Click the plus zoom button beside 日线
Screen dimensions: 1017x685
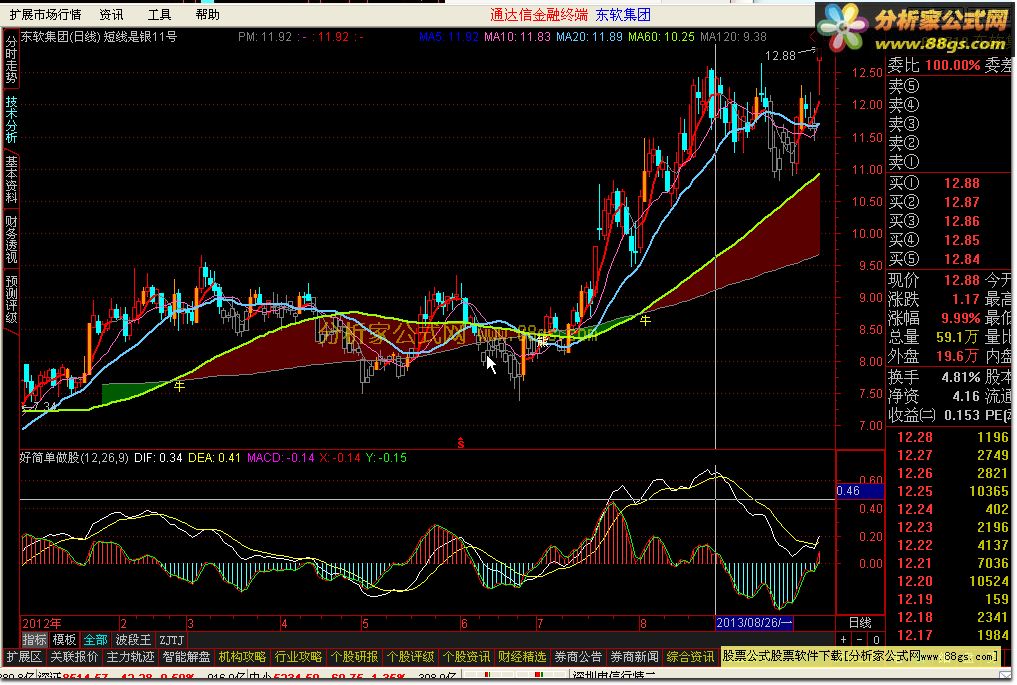844,640
